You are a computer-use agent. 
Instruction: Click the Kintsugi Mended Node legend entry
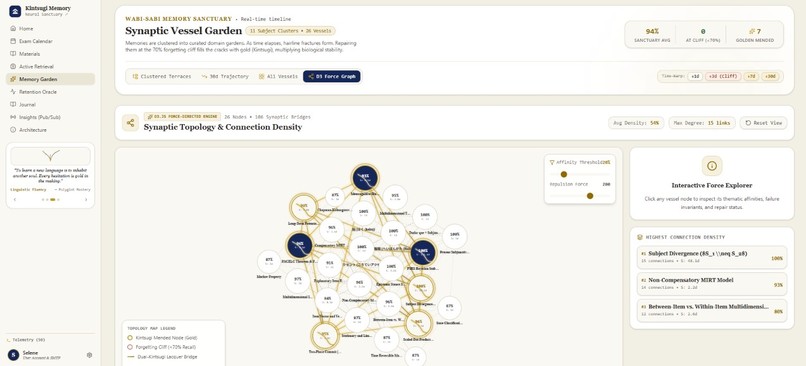162,338
